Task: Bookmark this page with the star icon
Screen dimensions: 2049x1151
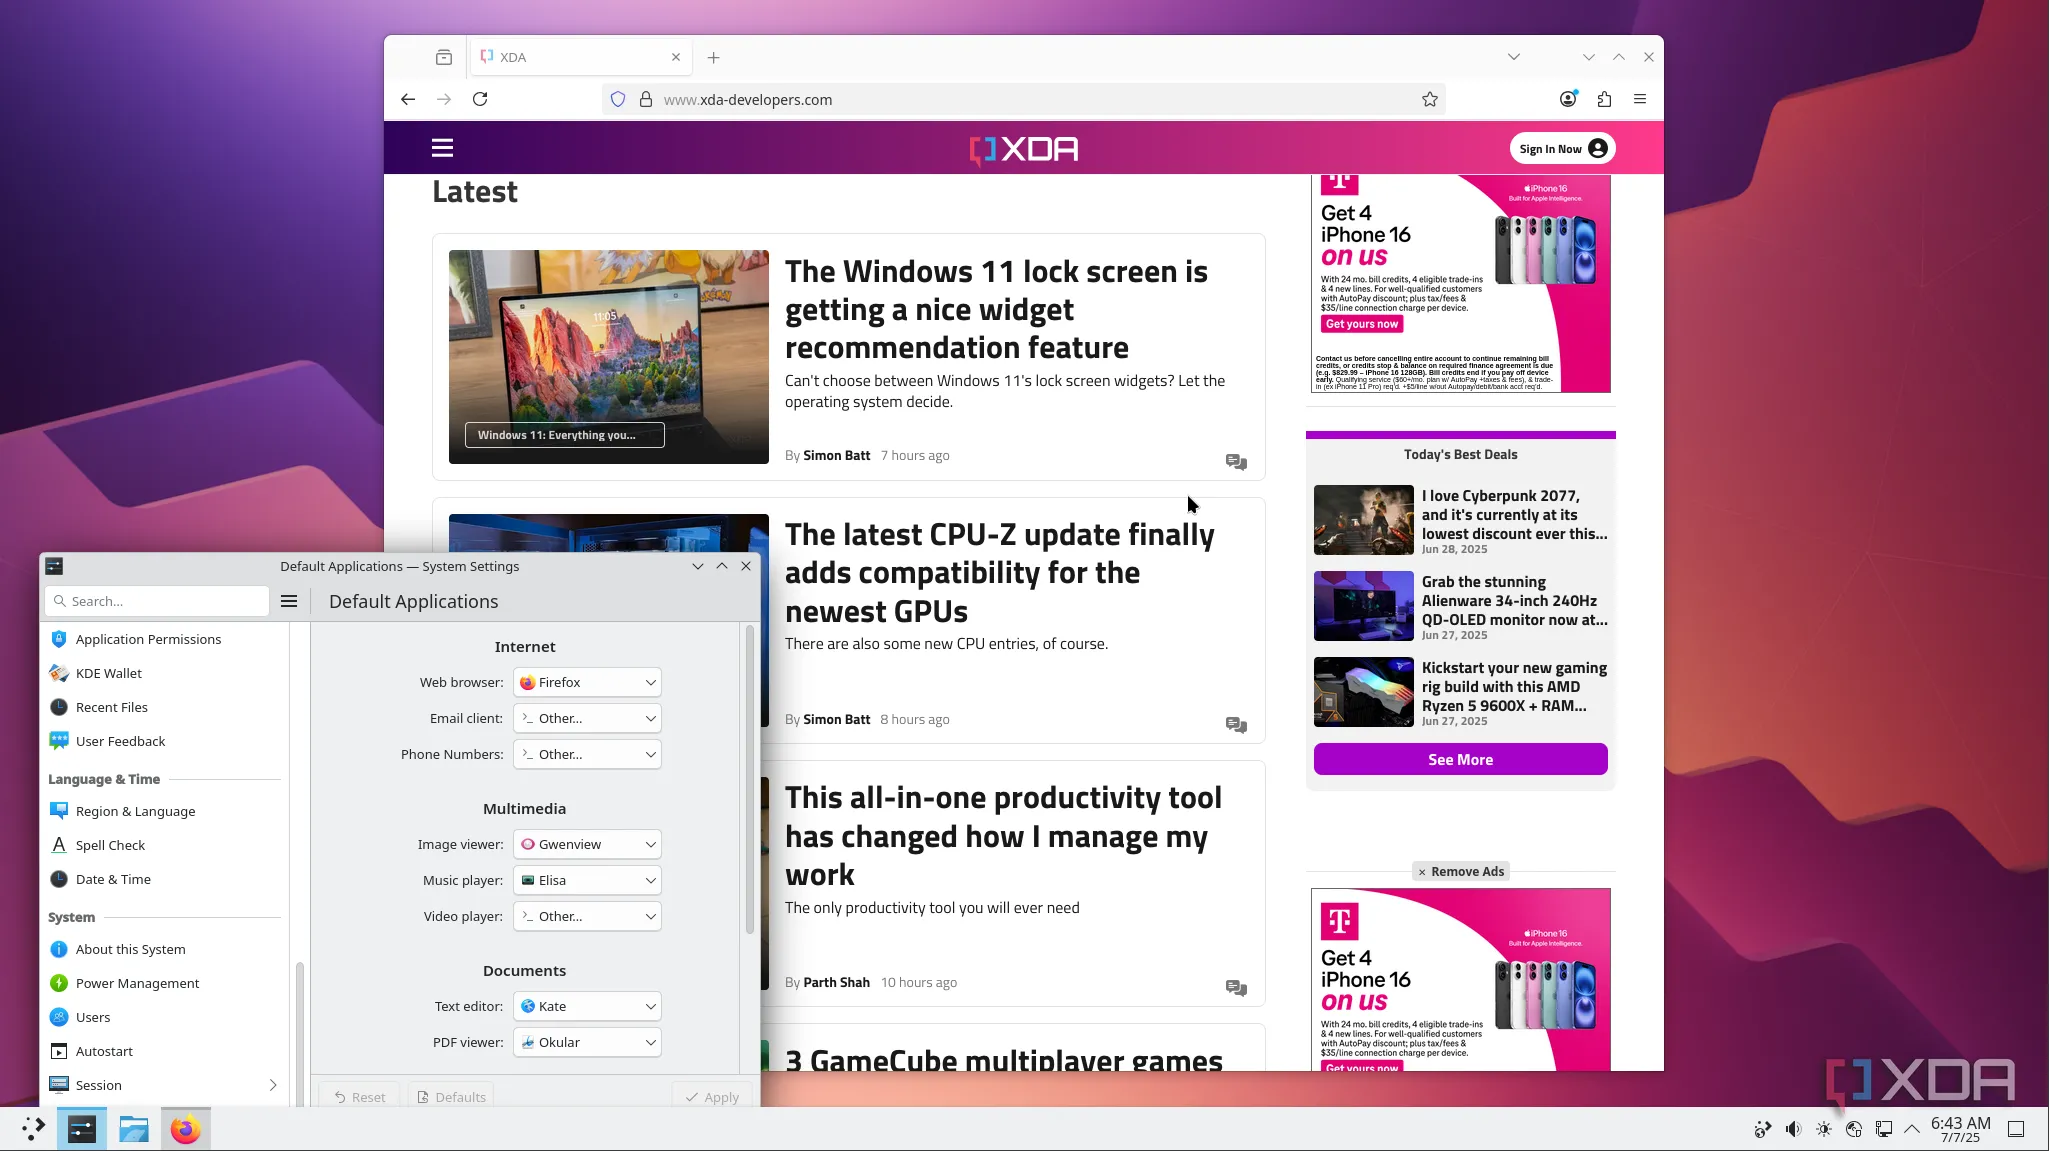Action: (1429, 99)
